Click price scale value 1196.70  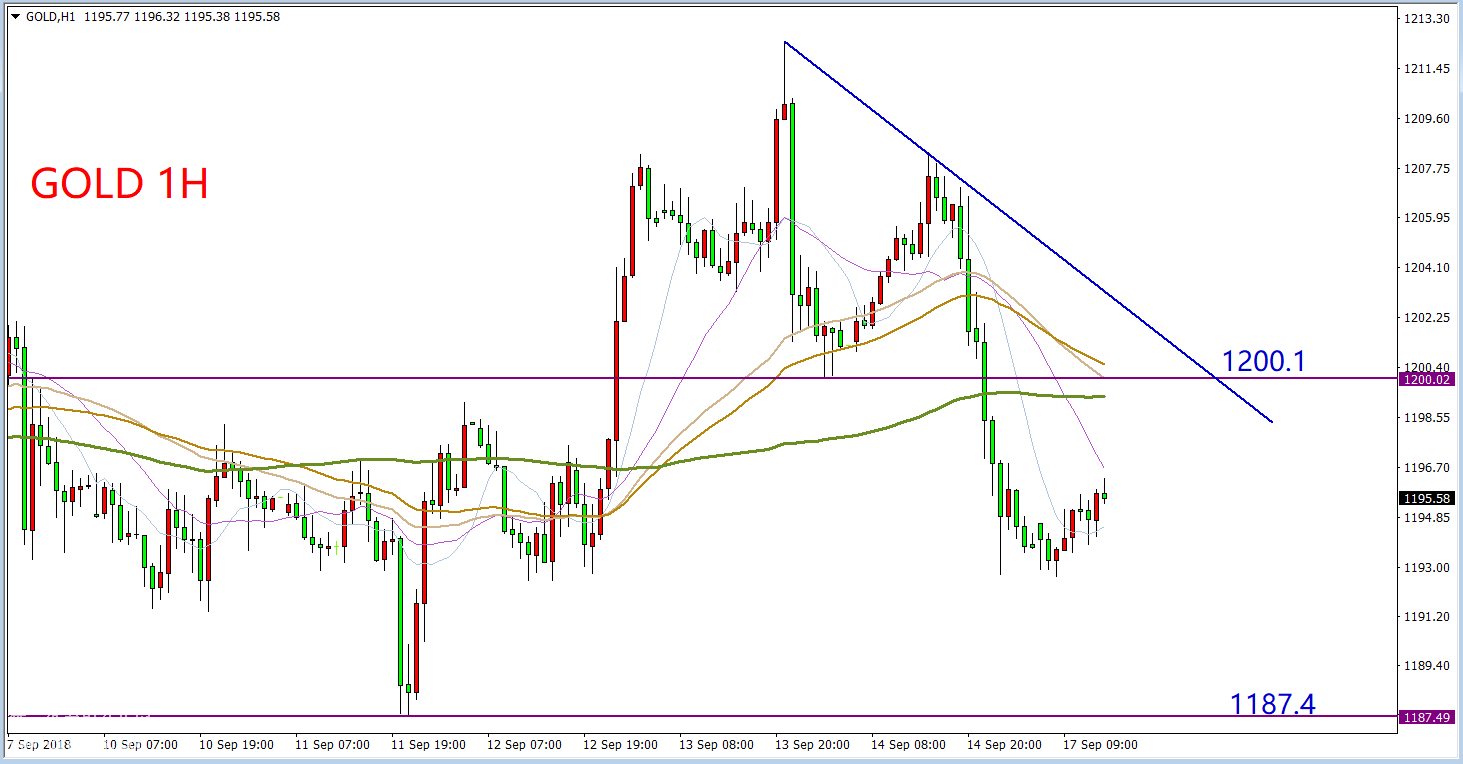pyautogui.click(x=1427, y=467)
